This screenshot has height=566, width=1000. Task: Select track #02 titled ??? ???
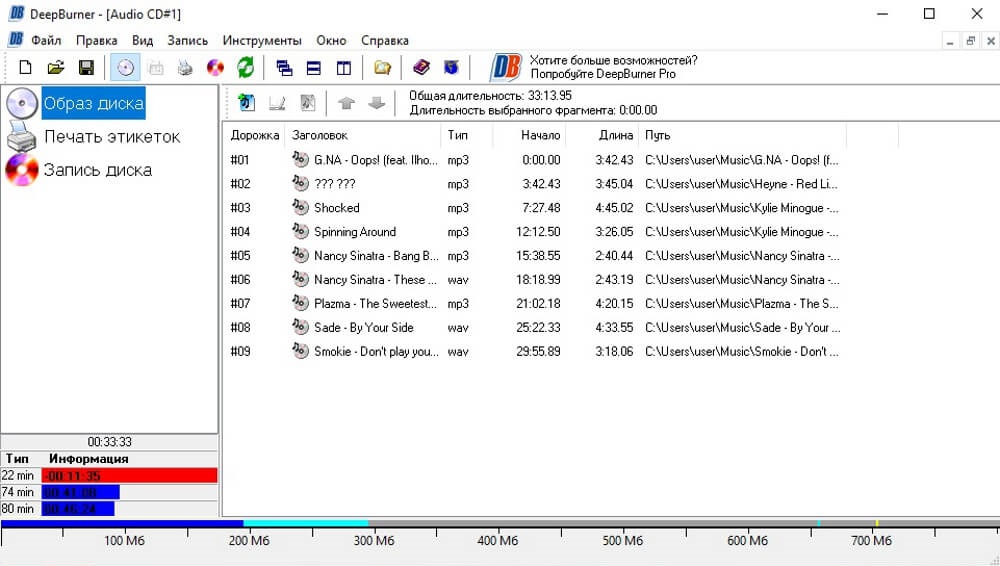click(534, 184)
